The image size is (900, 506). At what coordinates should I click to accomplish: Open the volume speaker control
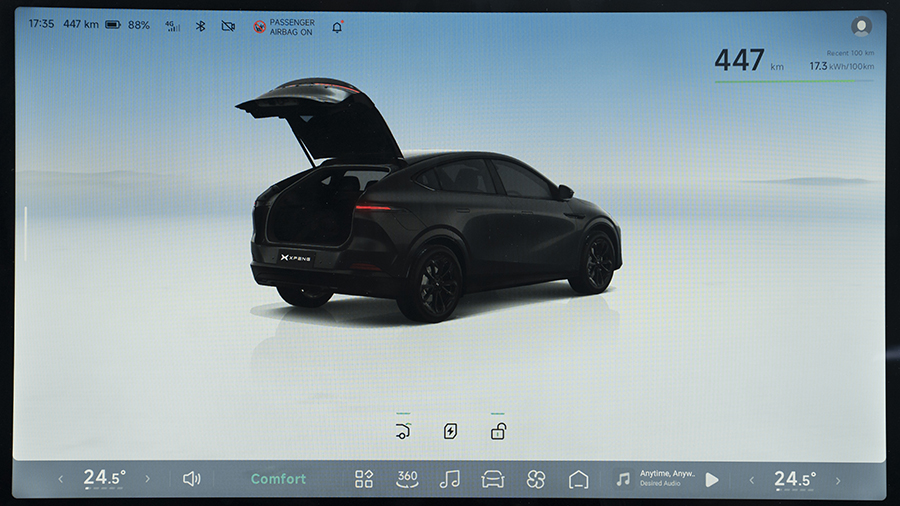pos(191,479)
